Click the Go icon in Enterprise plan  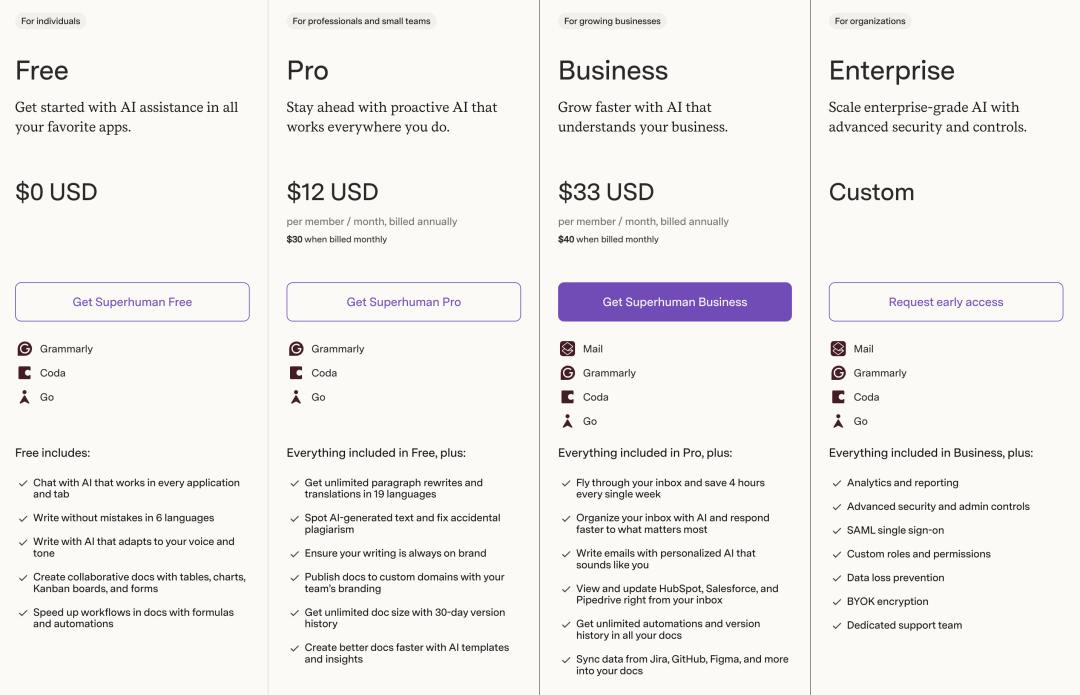(838, 421)
